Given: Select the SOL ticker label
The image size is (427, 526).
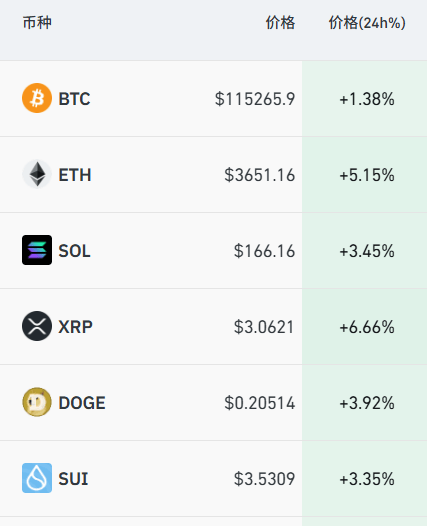Looking at the screenshot, I should (x=74, y=251).
